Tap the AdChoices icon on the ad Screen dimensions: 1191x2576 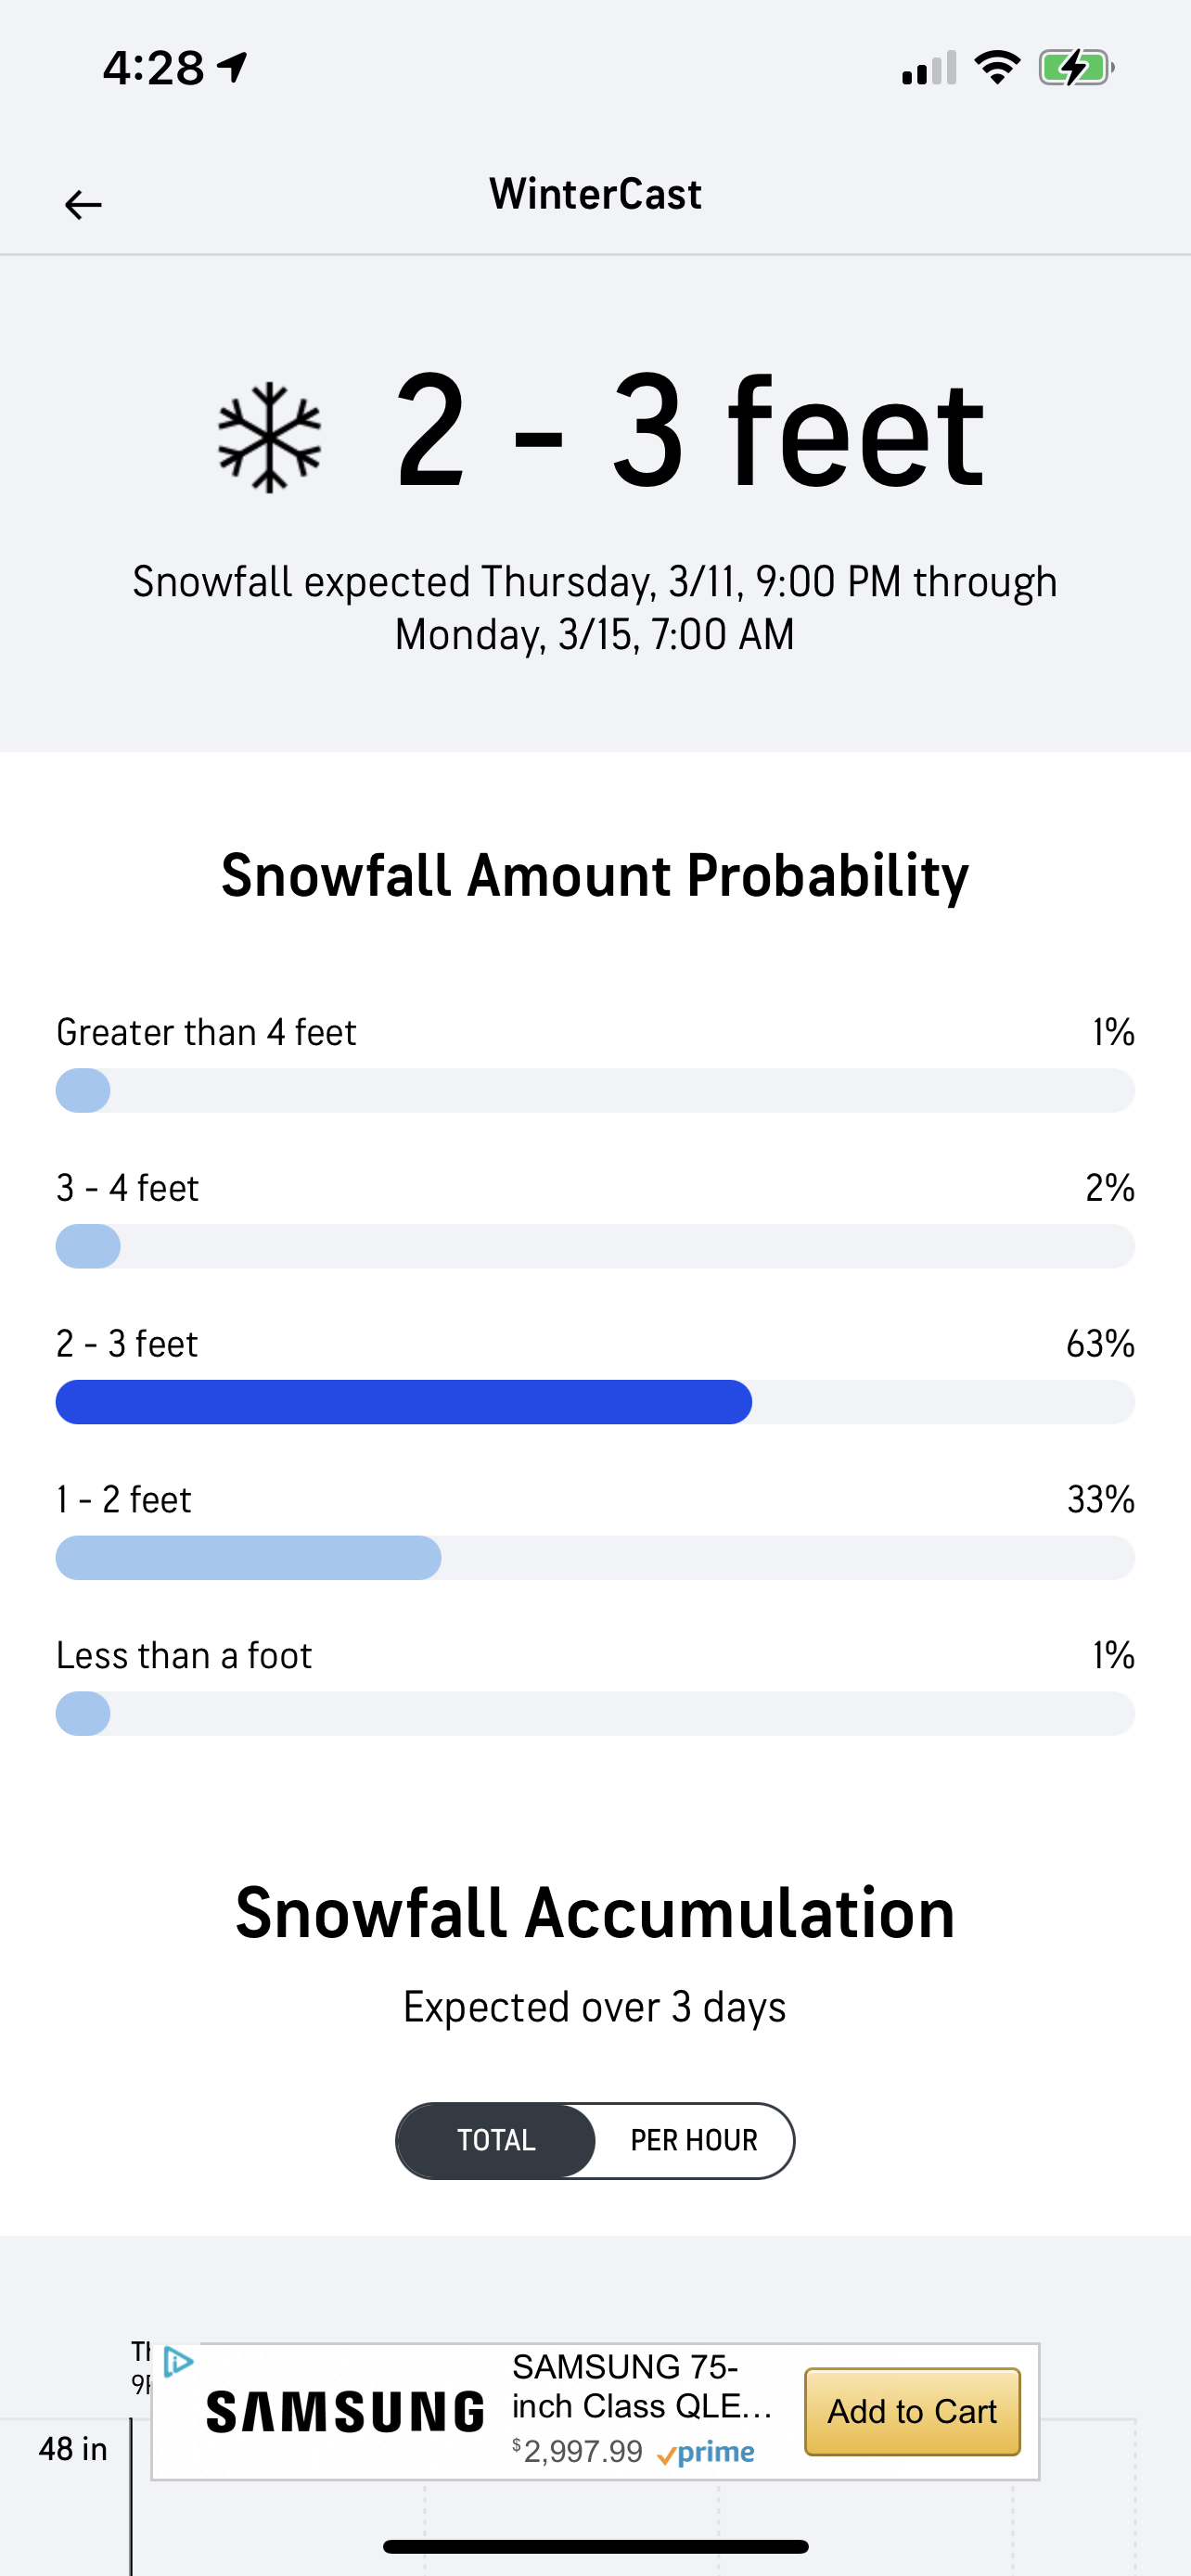pyautogui.click(x=178, y=2362)
